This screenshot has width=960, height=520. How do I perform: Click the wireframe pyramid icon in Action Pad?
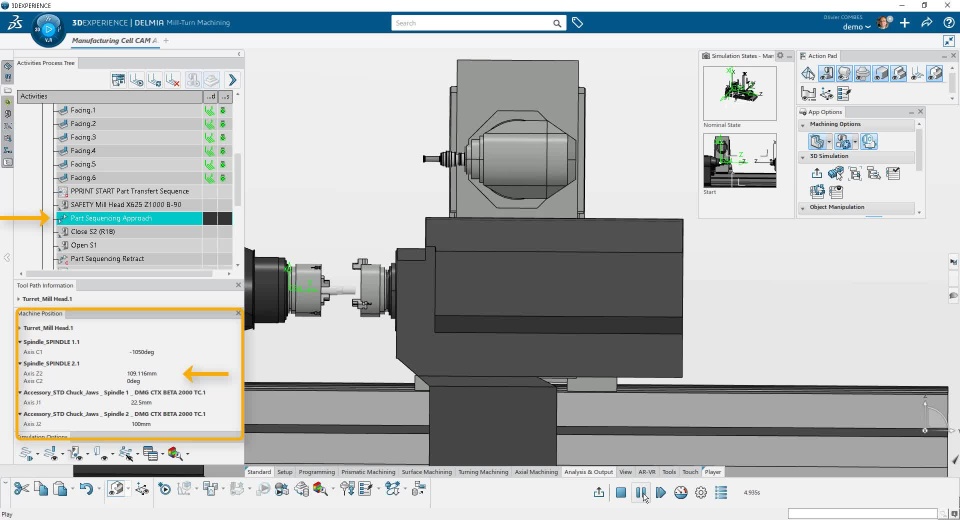[x=808, y=73]
